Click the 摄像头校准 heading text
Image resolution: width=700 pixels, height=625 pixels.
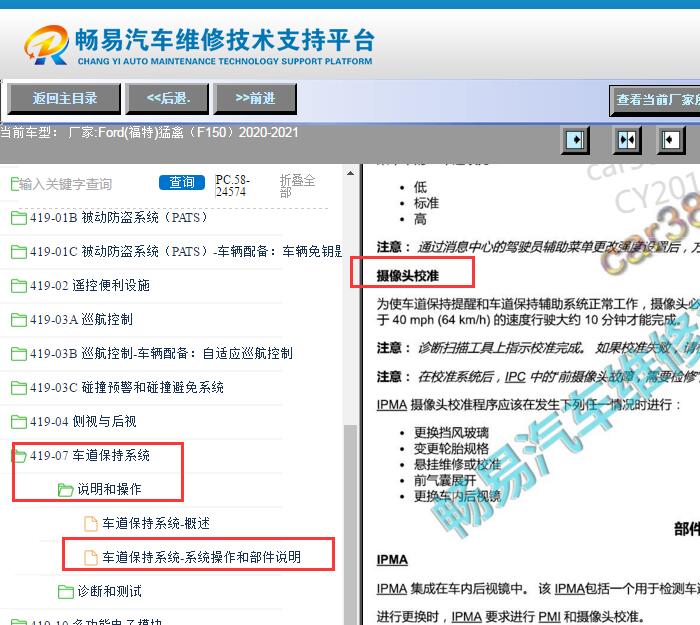pos(408,276)
